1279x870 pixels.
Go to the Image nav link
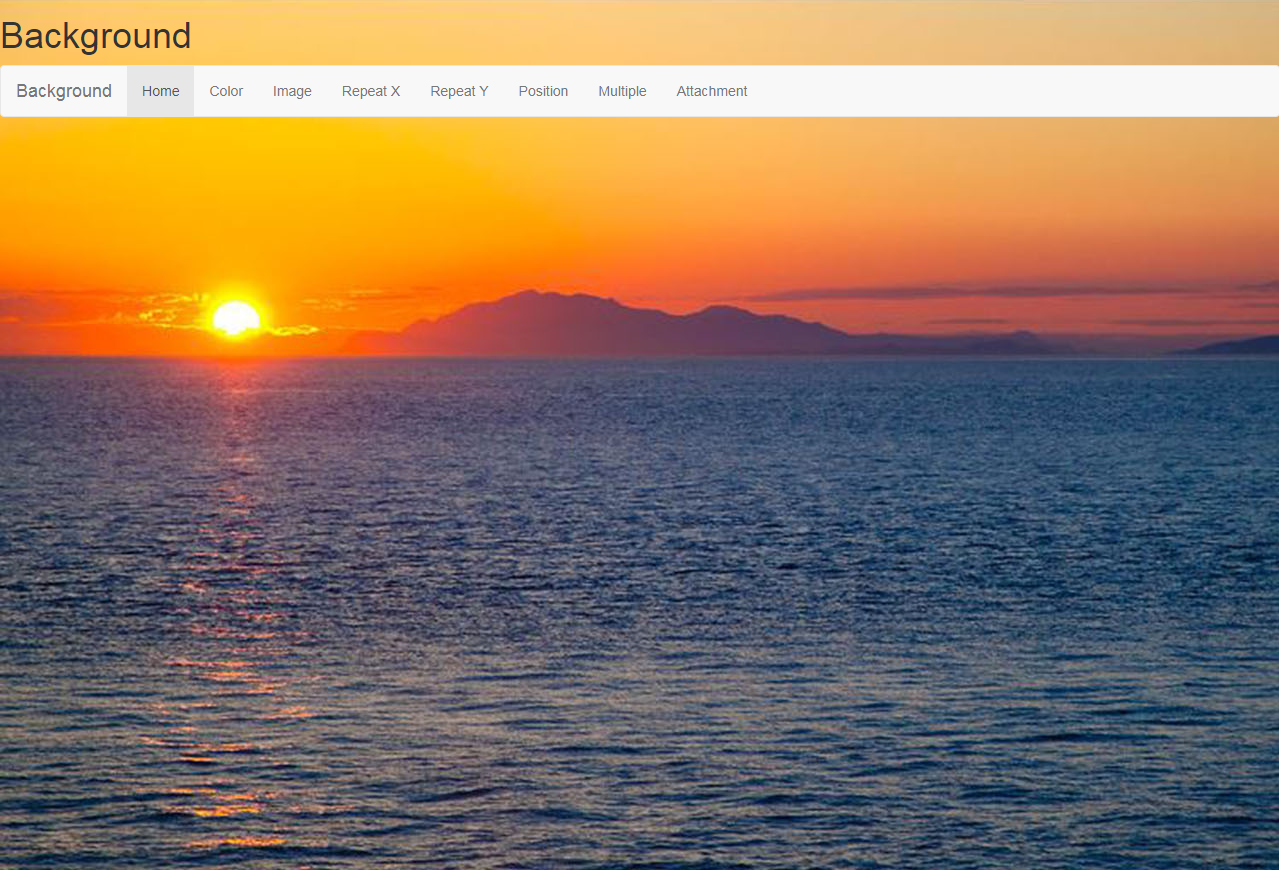292,91
